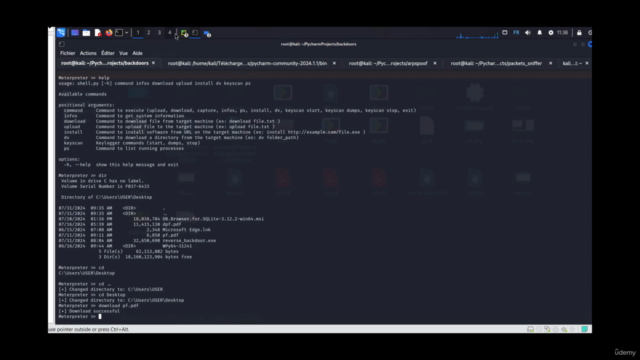Click the 'Meterpreter >> dir' command line
The image size is (640, 360).
(x=82, y=176)
